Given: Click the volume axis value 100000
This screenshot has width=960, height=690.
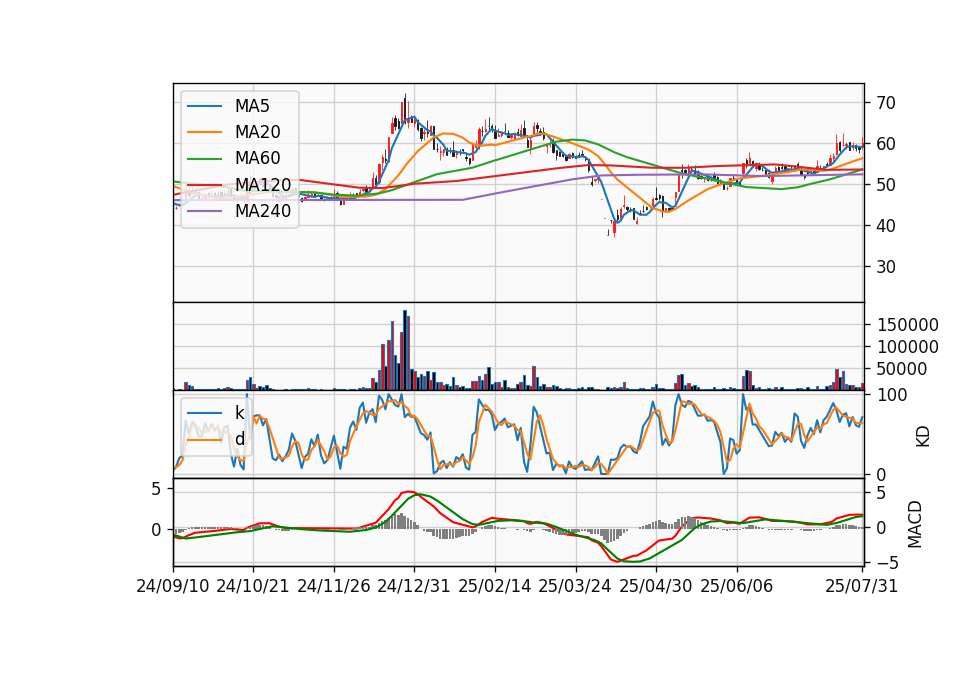Looking at the screenshot, I should click(908, 347).
